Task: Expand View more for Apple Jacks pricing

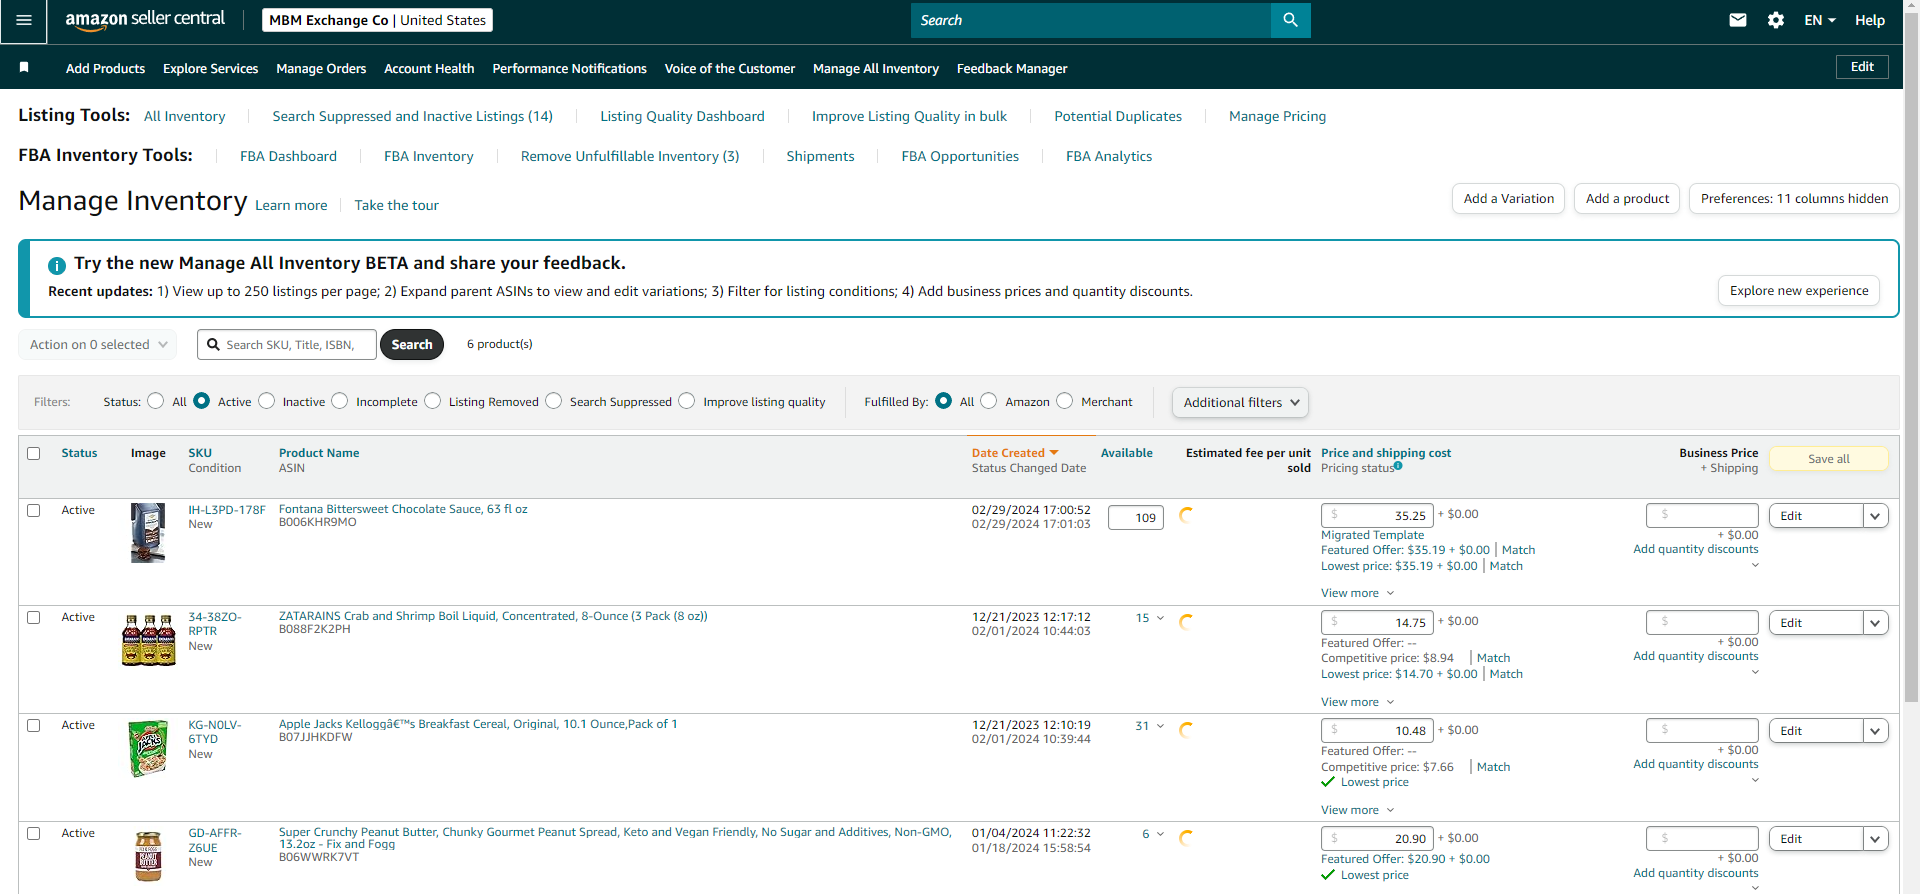Action: pos(1357,810)
